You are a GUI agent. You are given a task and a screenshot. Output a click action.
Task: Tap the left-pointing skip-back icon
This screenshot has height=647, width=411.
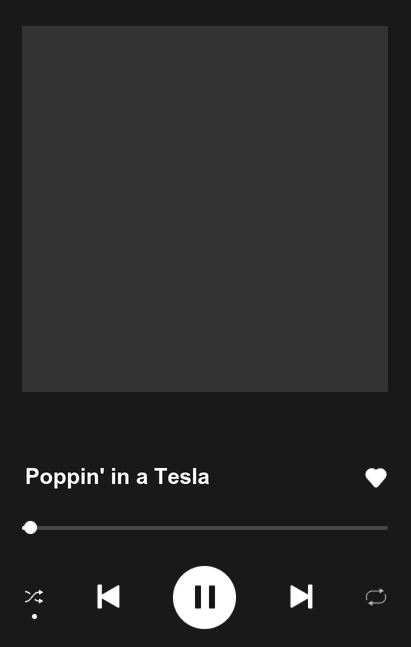tap(109, 597)
